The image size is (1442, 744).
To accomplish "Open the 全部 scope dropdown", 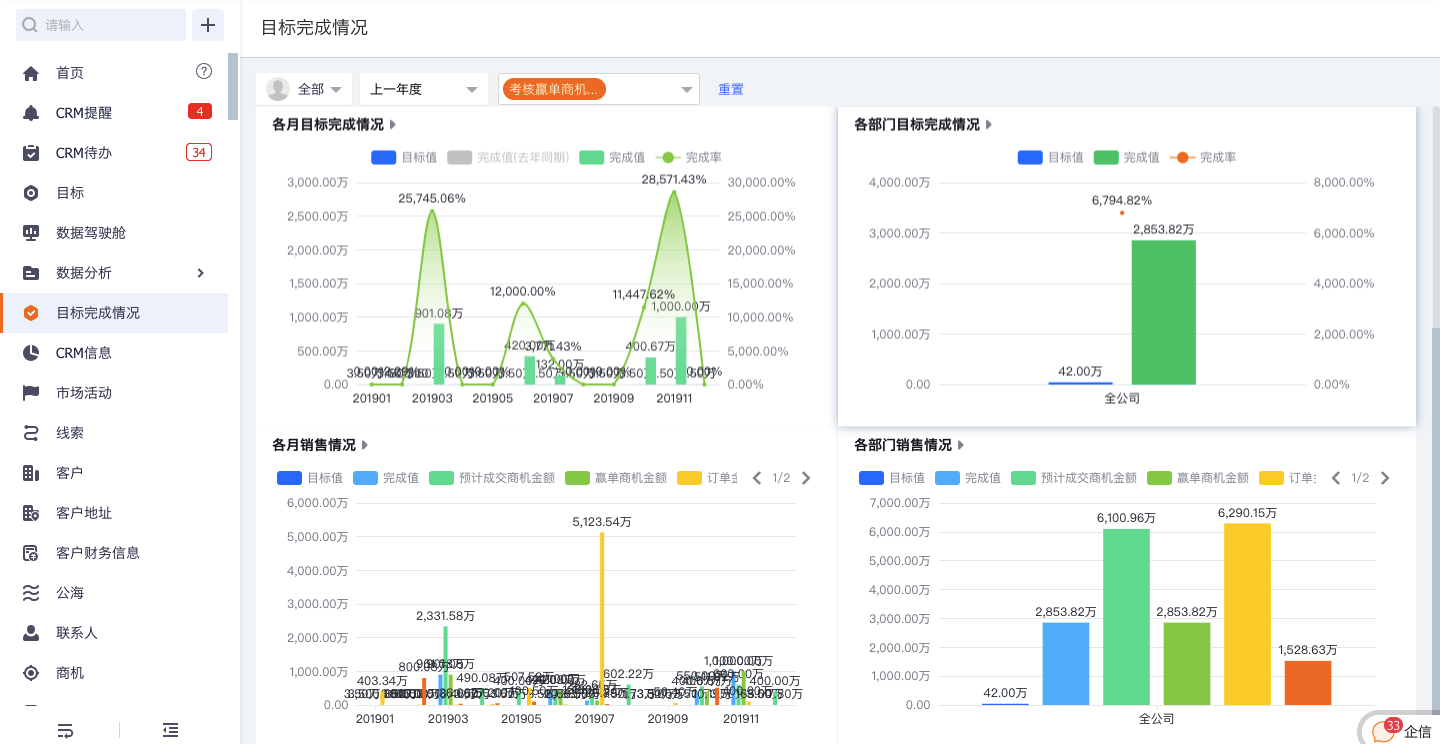I will (x=304, y=89).
